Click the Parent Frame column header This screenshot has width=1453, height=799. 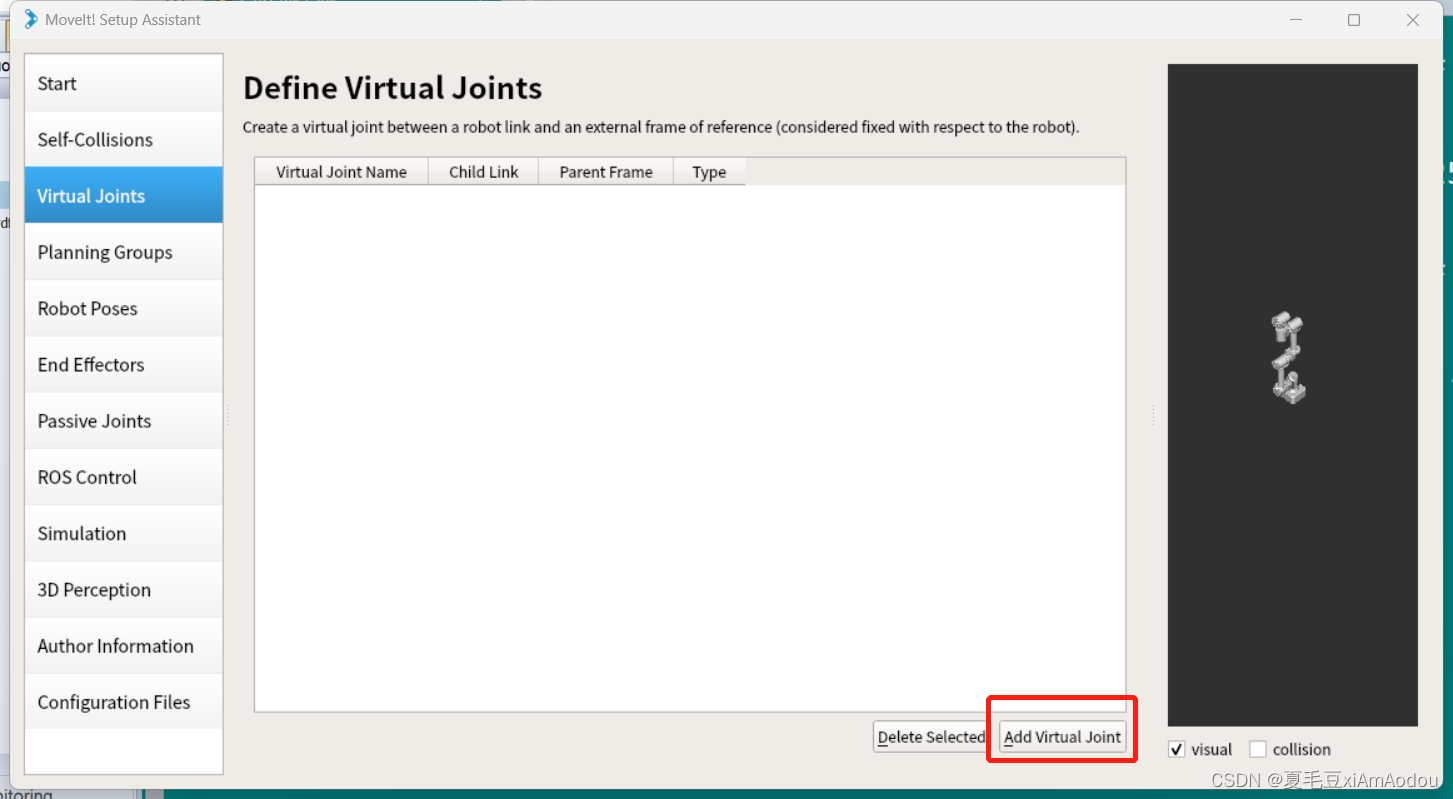point(606,171)
